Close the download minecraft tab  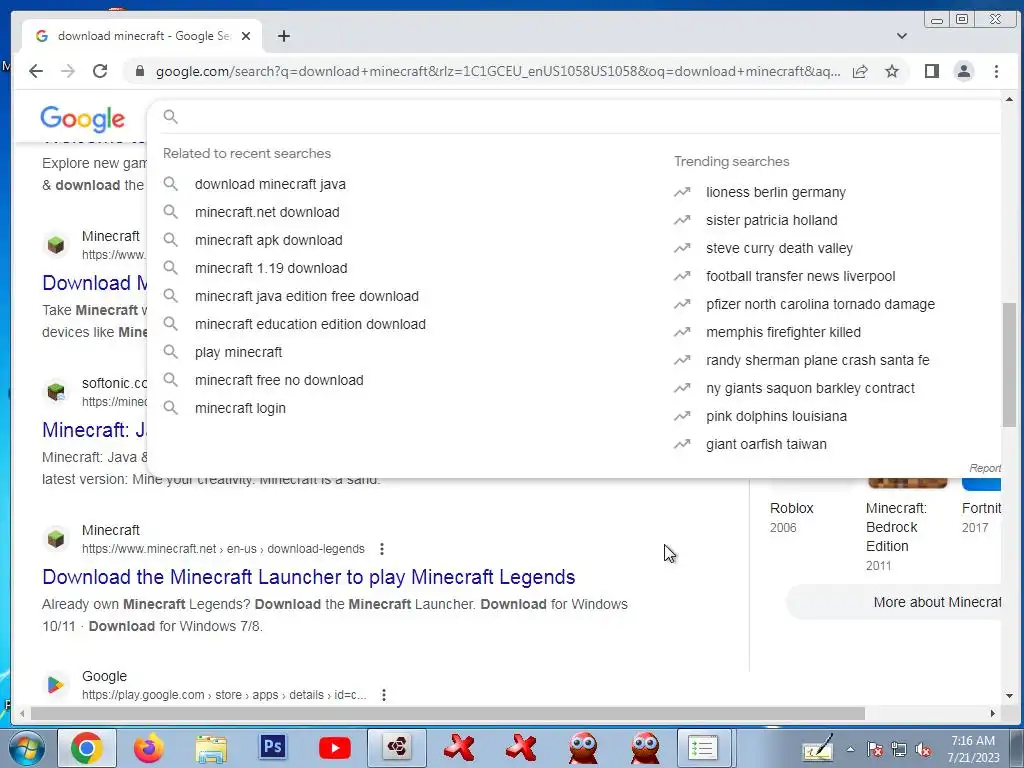click(x=246, y=36)
